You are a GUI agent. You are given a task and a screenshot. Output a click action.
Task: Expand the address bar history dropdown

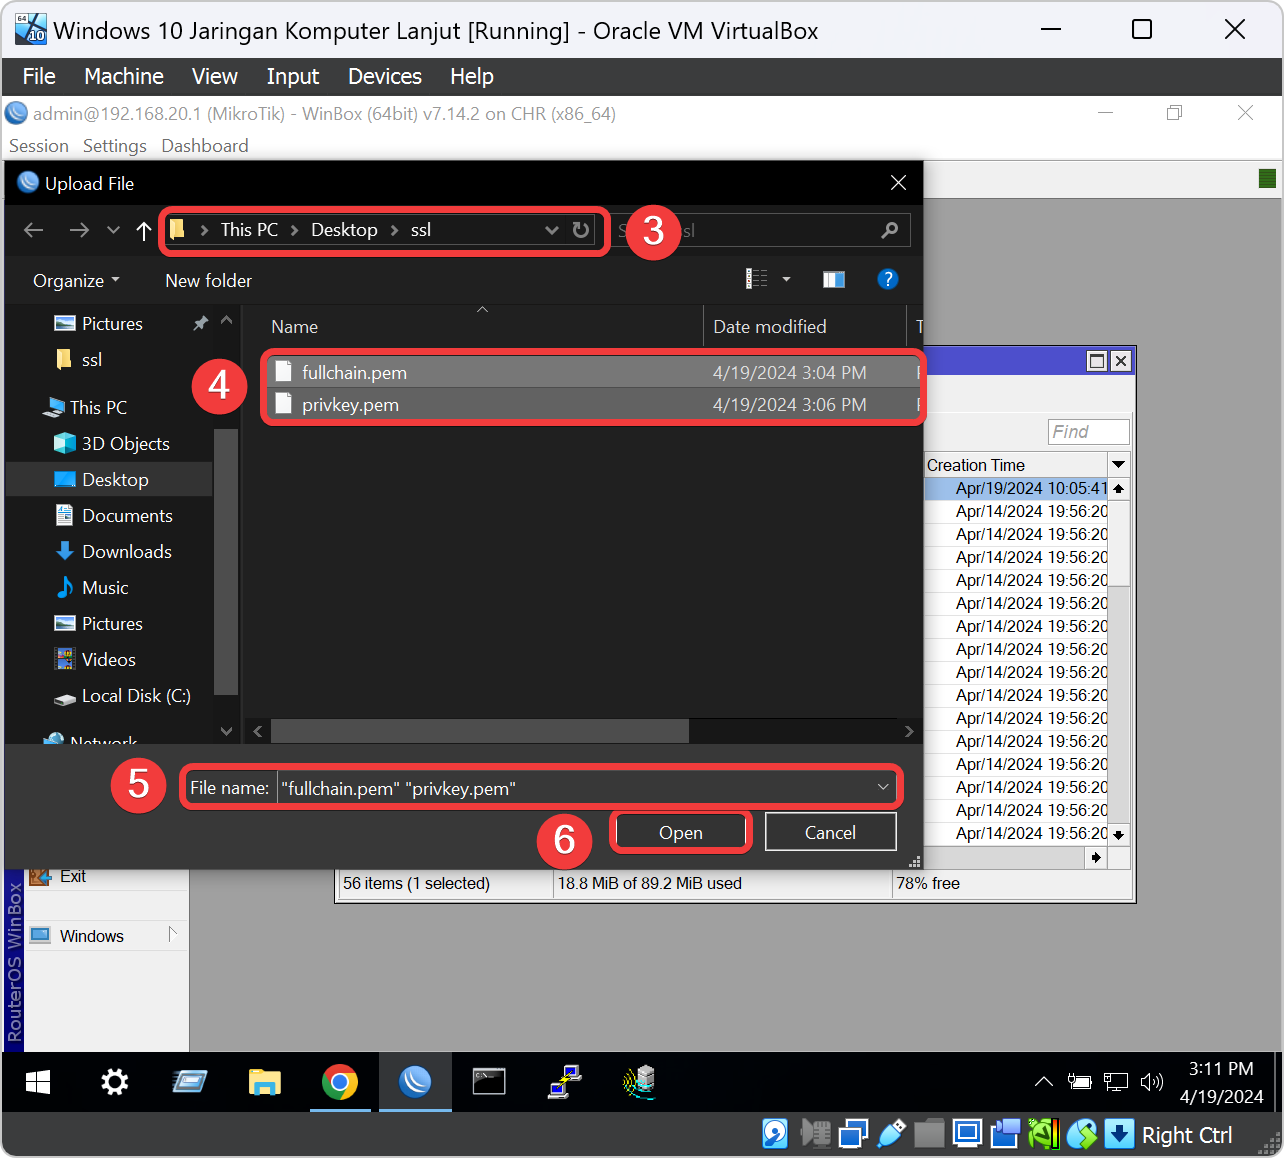552,230
